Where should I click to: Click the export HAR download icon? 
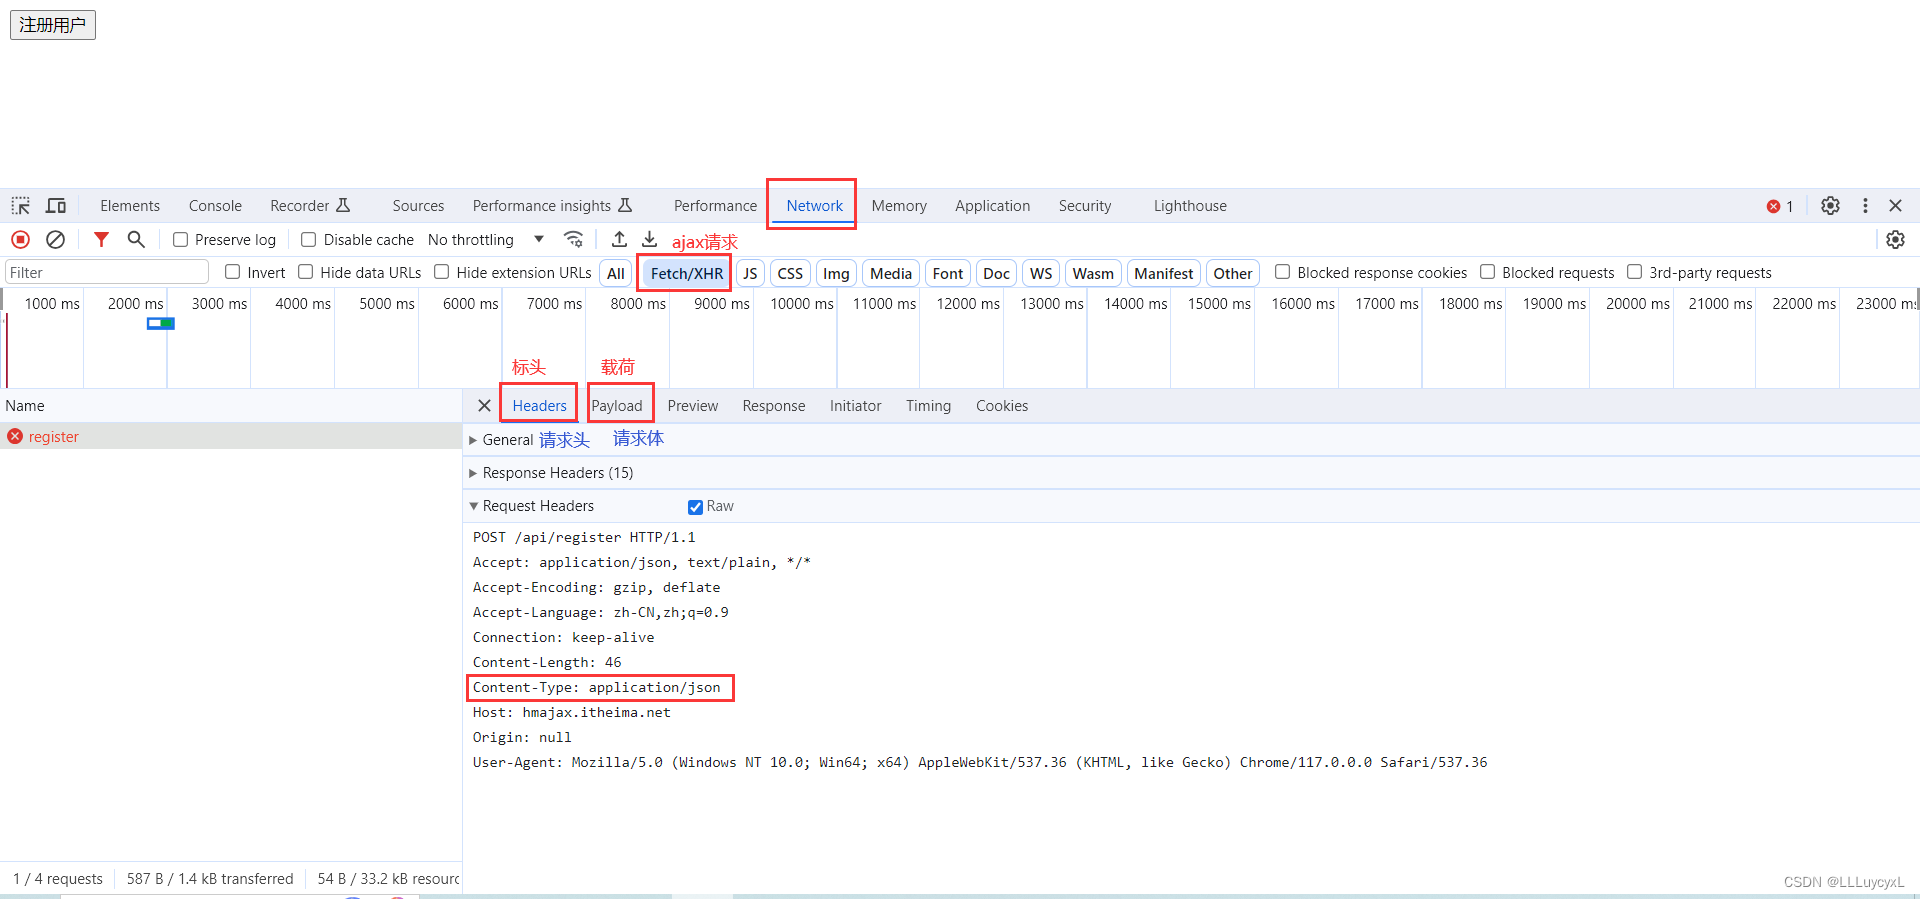click(x=650, y=240)
